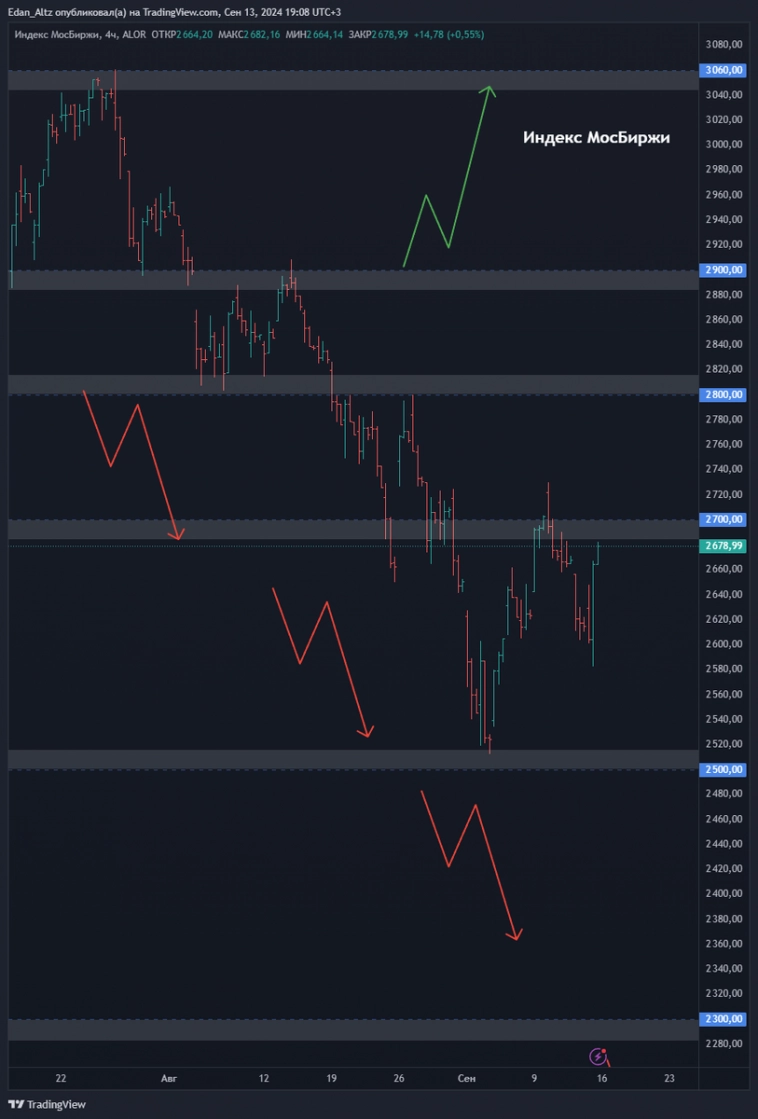Open the TradingView logo at bottom
758x1119 pixels.
click(46, 1104)
